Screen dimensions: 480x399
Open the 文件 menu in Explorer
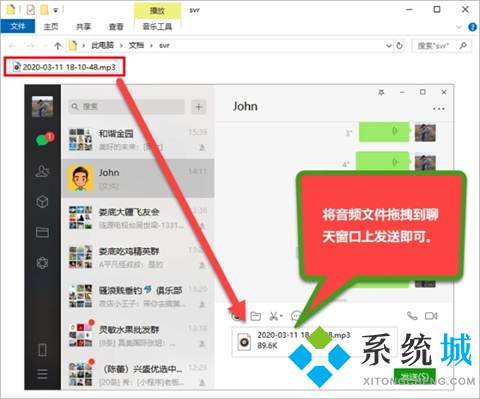point(18,26)
